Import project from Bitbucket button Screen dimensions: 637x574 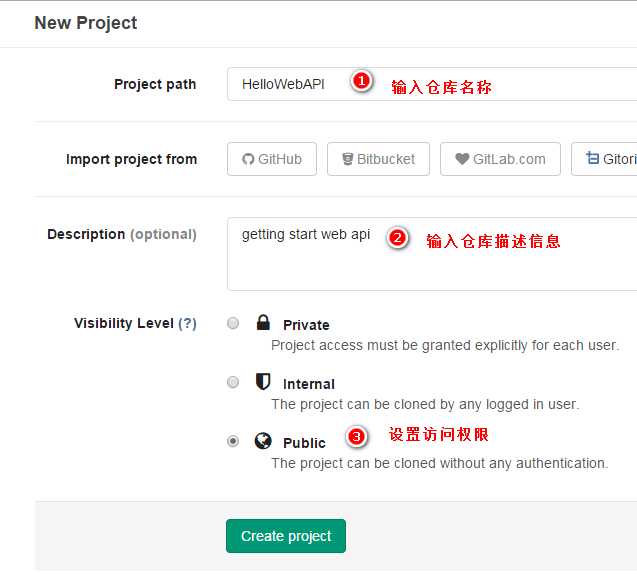378,159
